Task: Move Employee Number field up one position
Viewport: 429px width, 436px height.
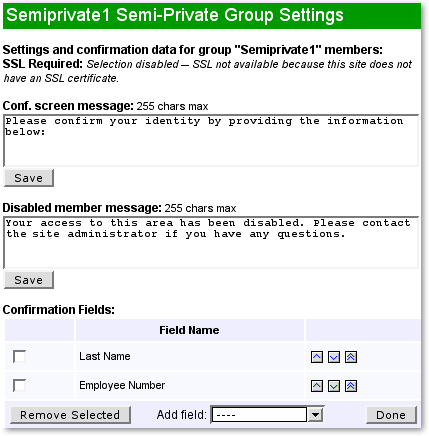Action: click(317, 386)
